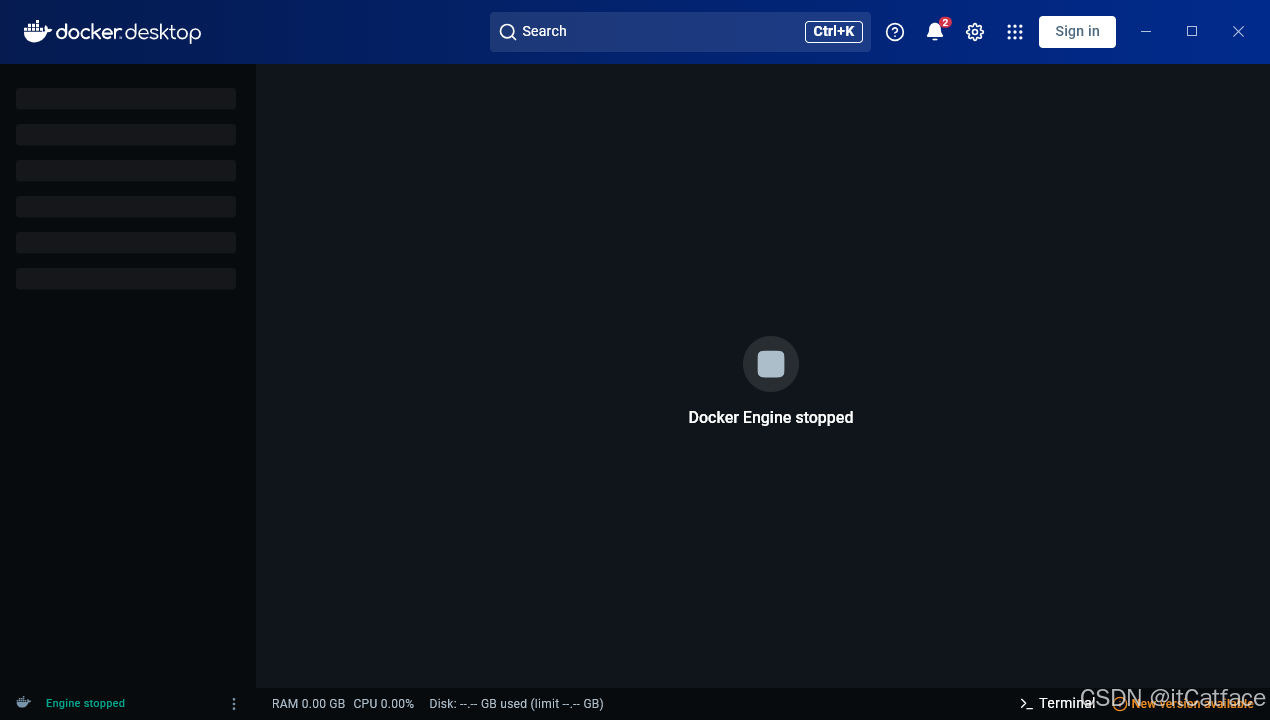Click the whale icon in status bar
The image size is (1270, 720).
[23, 703]
